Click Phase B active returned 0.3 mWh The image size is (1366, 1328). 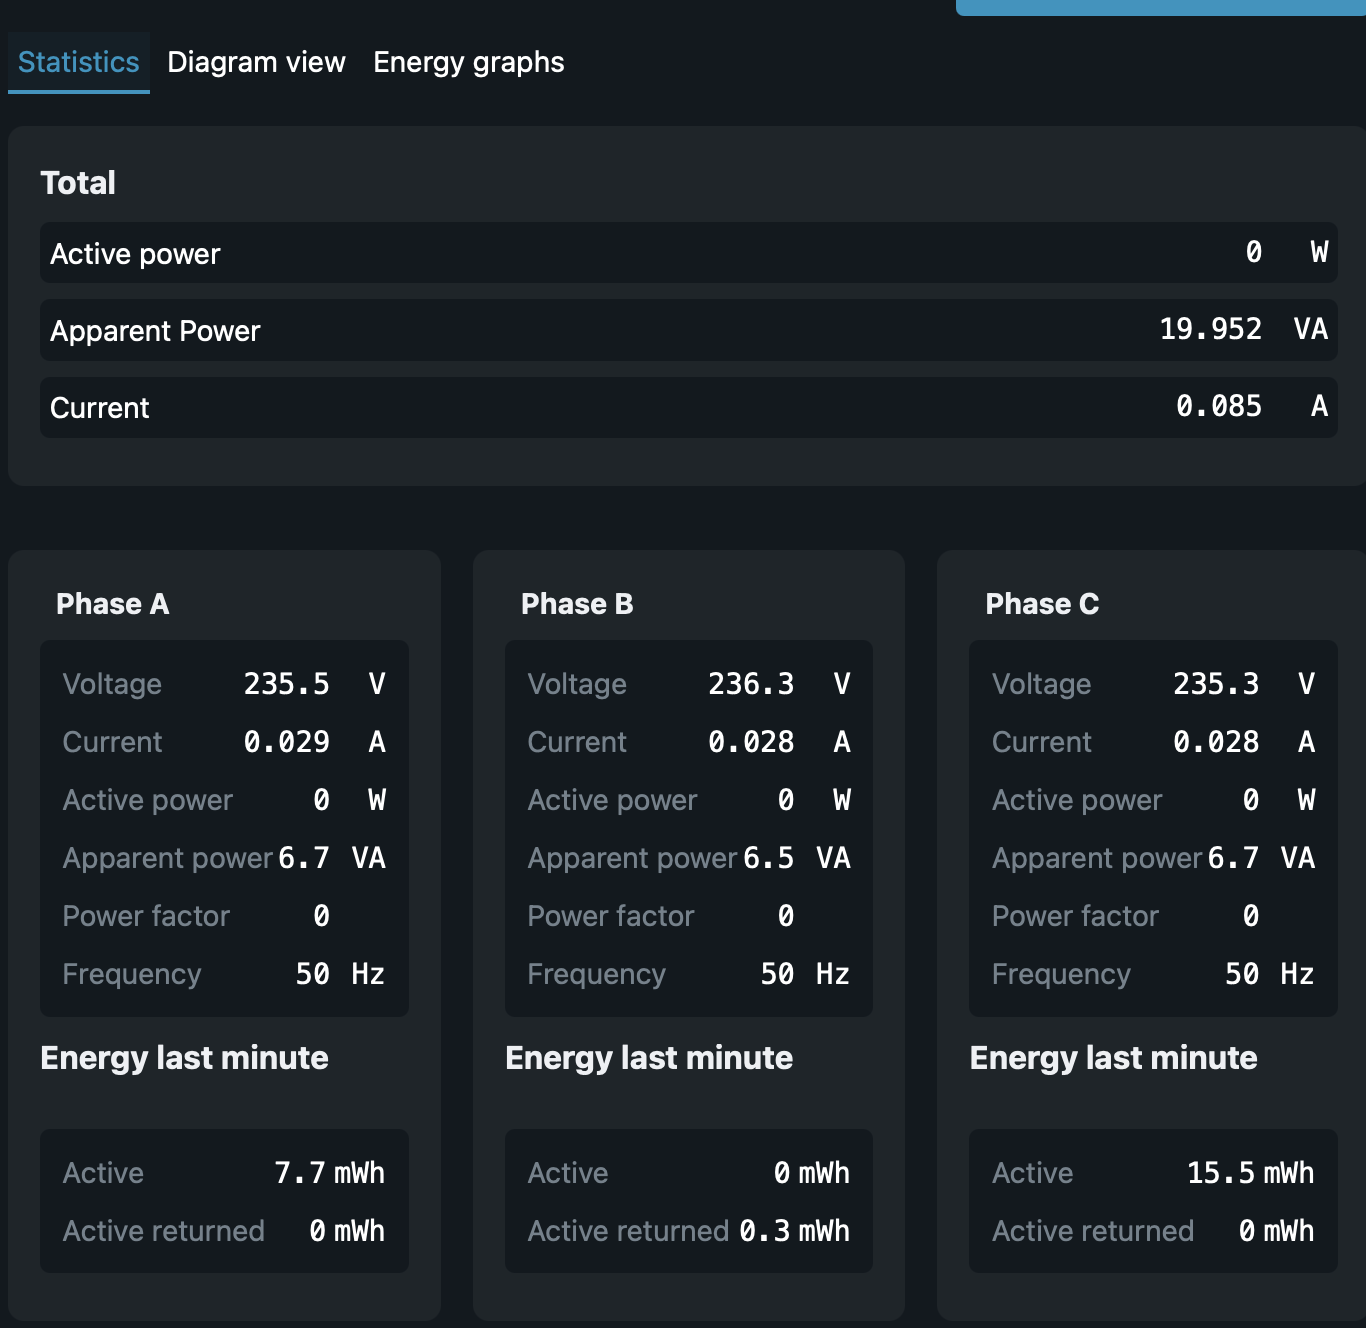794,1231
